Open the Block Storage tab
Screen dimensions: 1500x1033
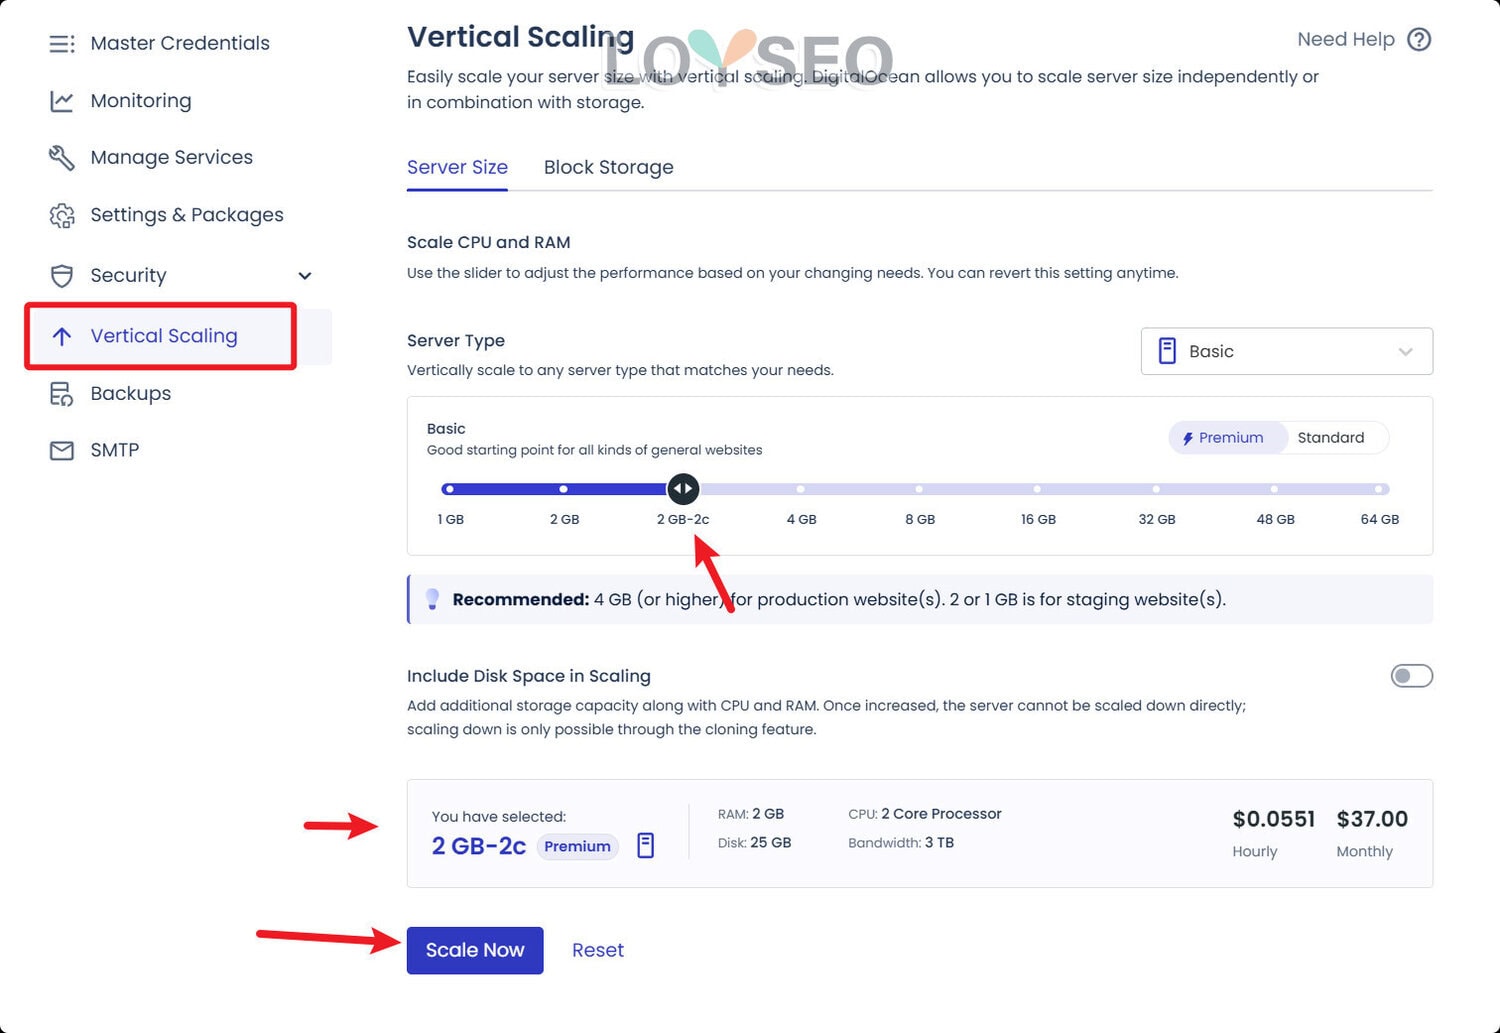pyautogui.click(x=608, y=168)
